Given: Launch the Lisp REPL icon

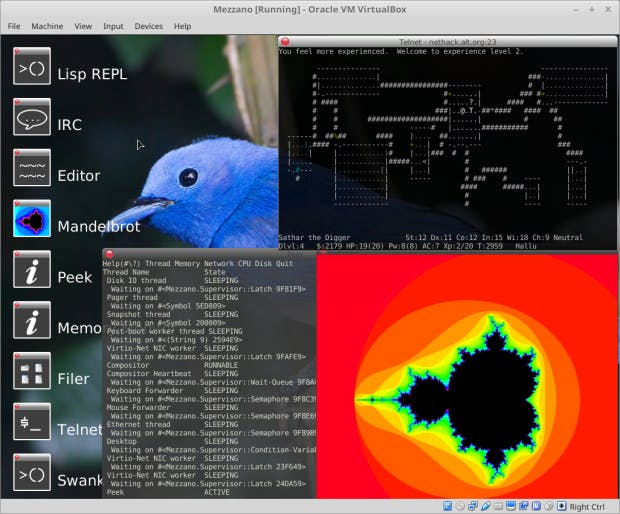Looking at the screenshot, I should 32,66.
